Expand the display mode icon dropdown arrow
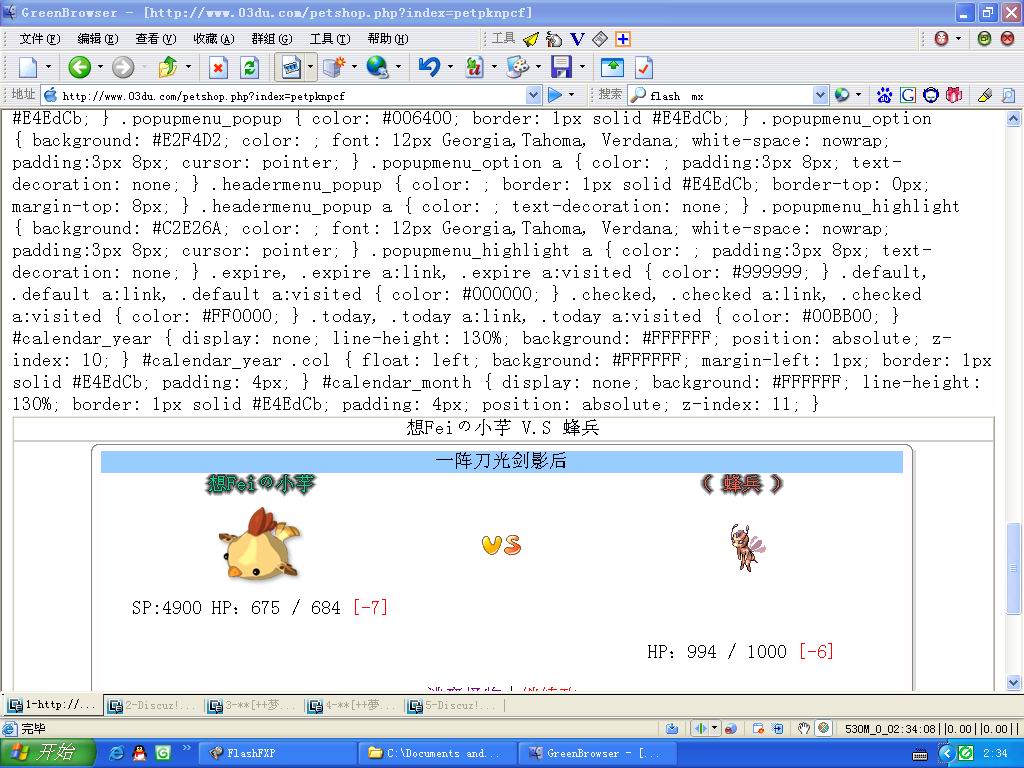The height and width of the screenshot is (768, 1024). coord(310,67)
